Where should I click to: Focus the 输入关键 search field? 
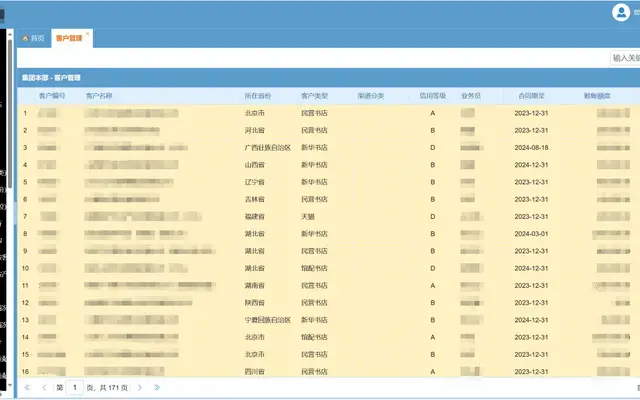click(625, 58)
